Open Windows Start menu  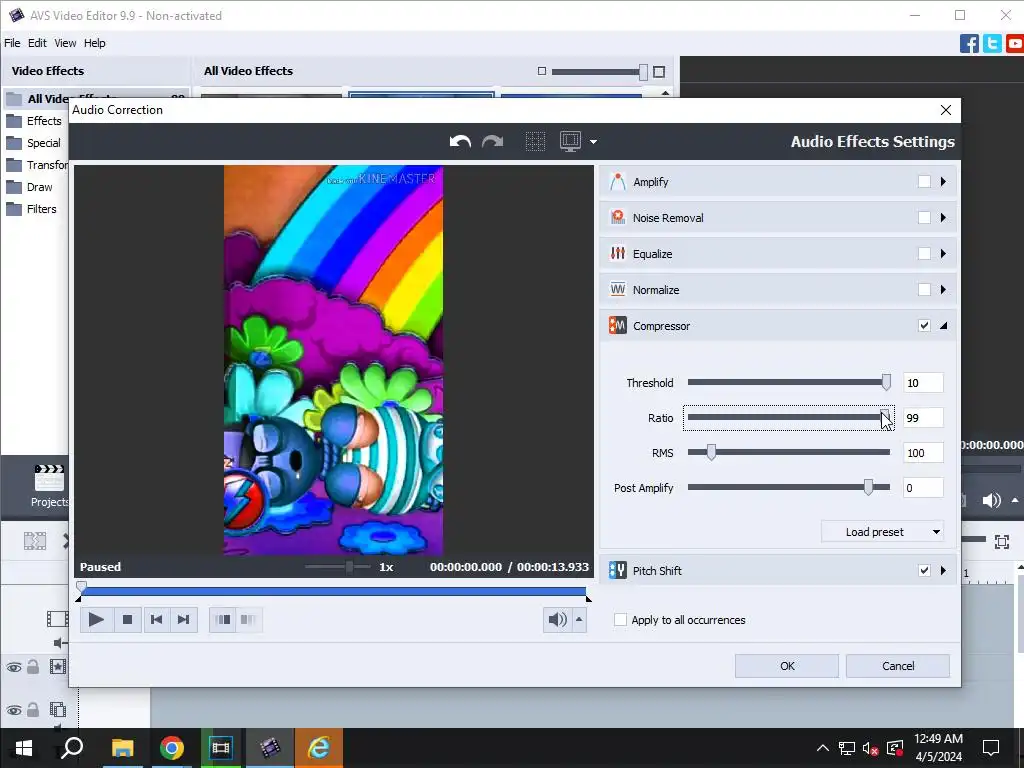click(x=24, y=748)
